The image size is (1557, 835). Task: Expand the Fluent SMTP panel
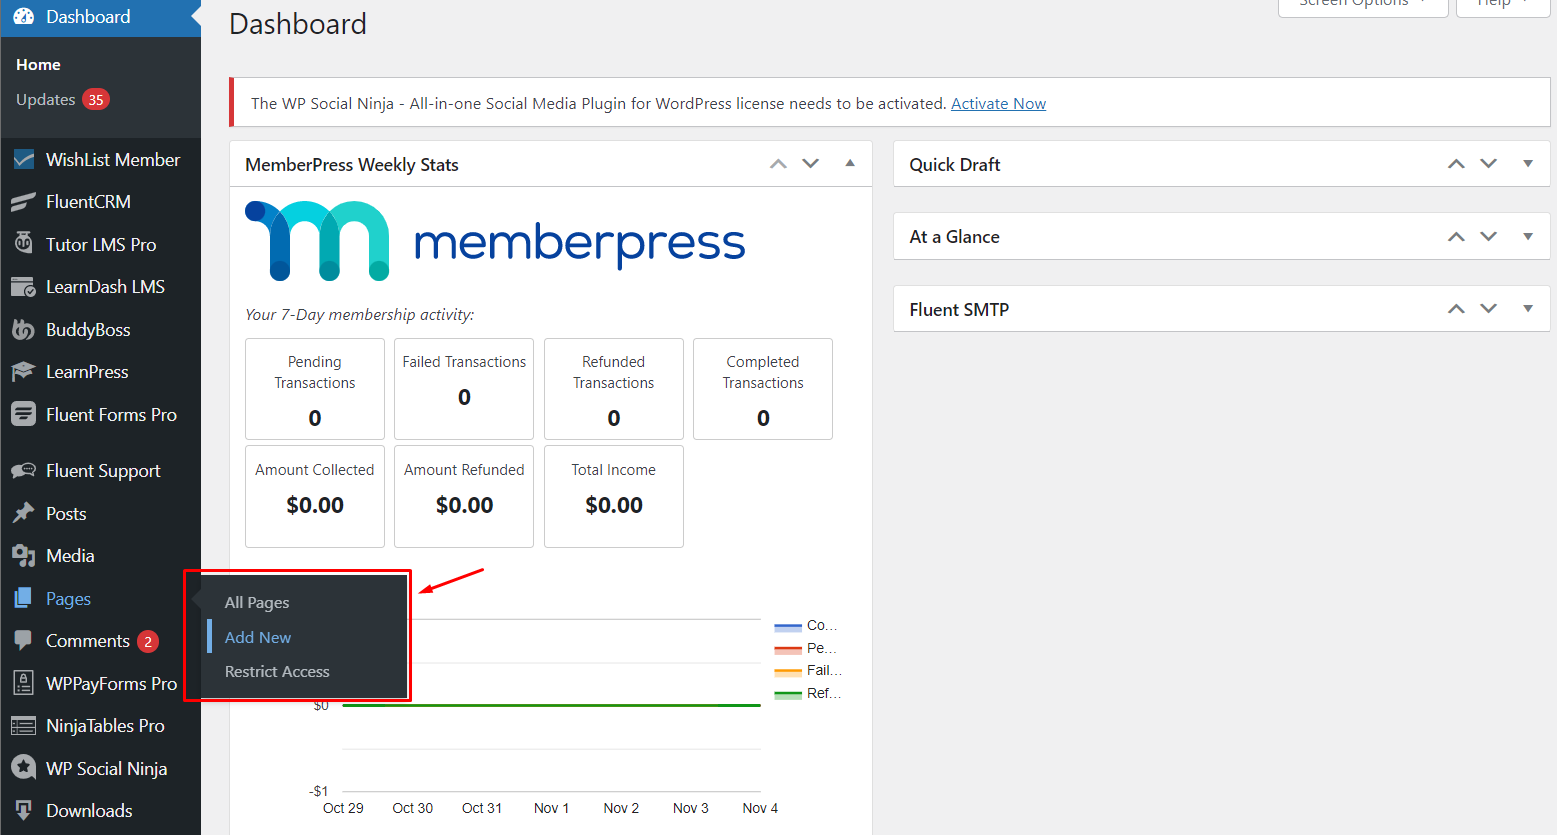1527,309
